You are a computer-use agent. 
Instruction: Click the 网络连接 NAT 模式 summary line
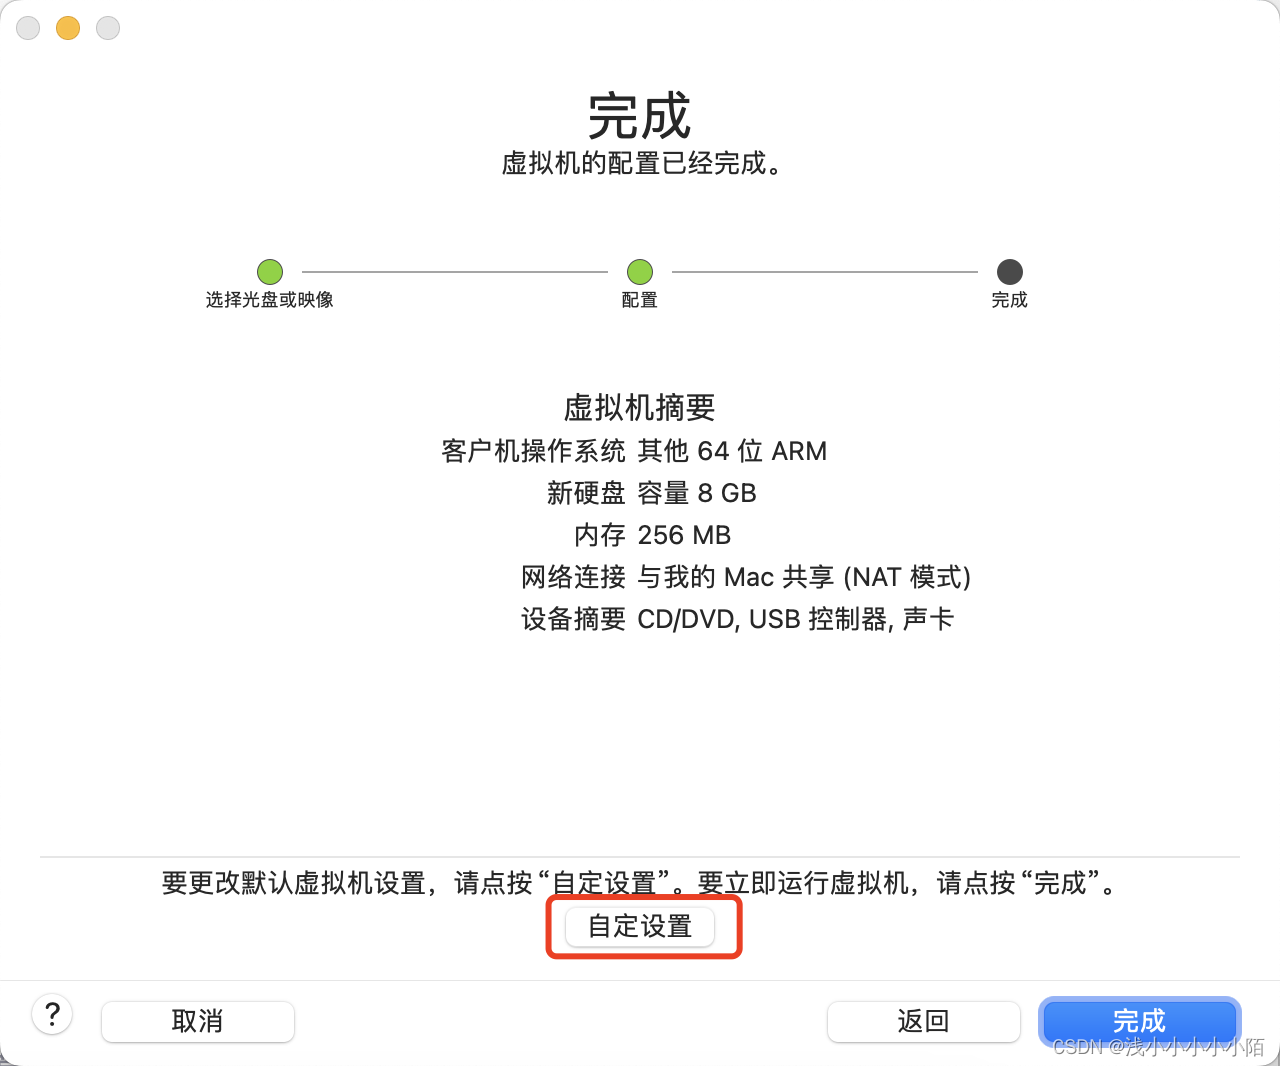click(746, 577)
